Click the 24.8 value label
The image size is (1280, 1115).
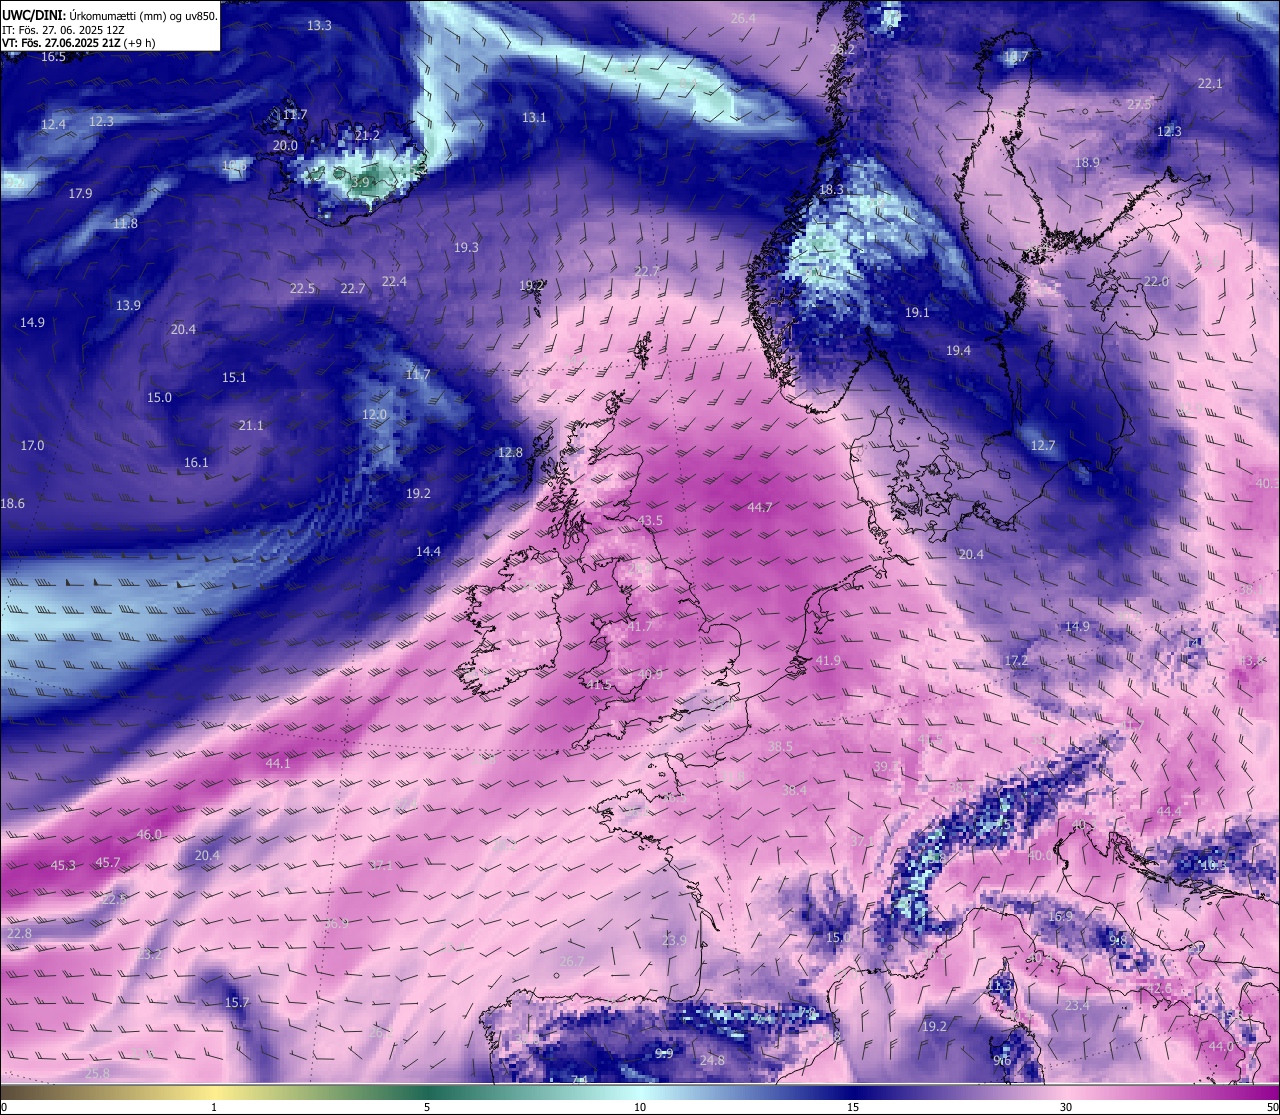(712, 1061)
